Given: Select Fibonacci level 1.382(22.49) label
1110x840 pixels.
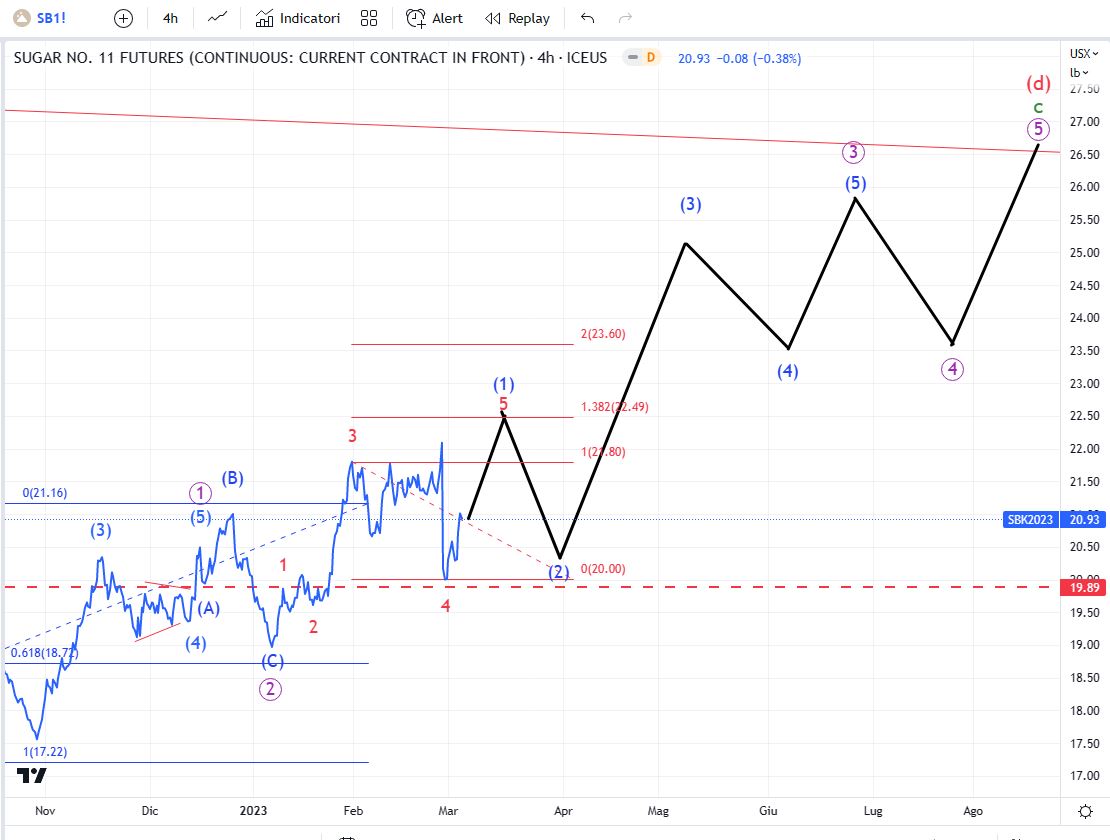Looking at the screenshot, I should click(x=614, y=407).
